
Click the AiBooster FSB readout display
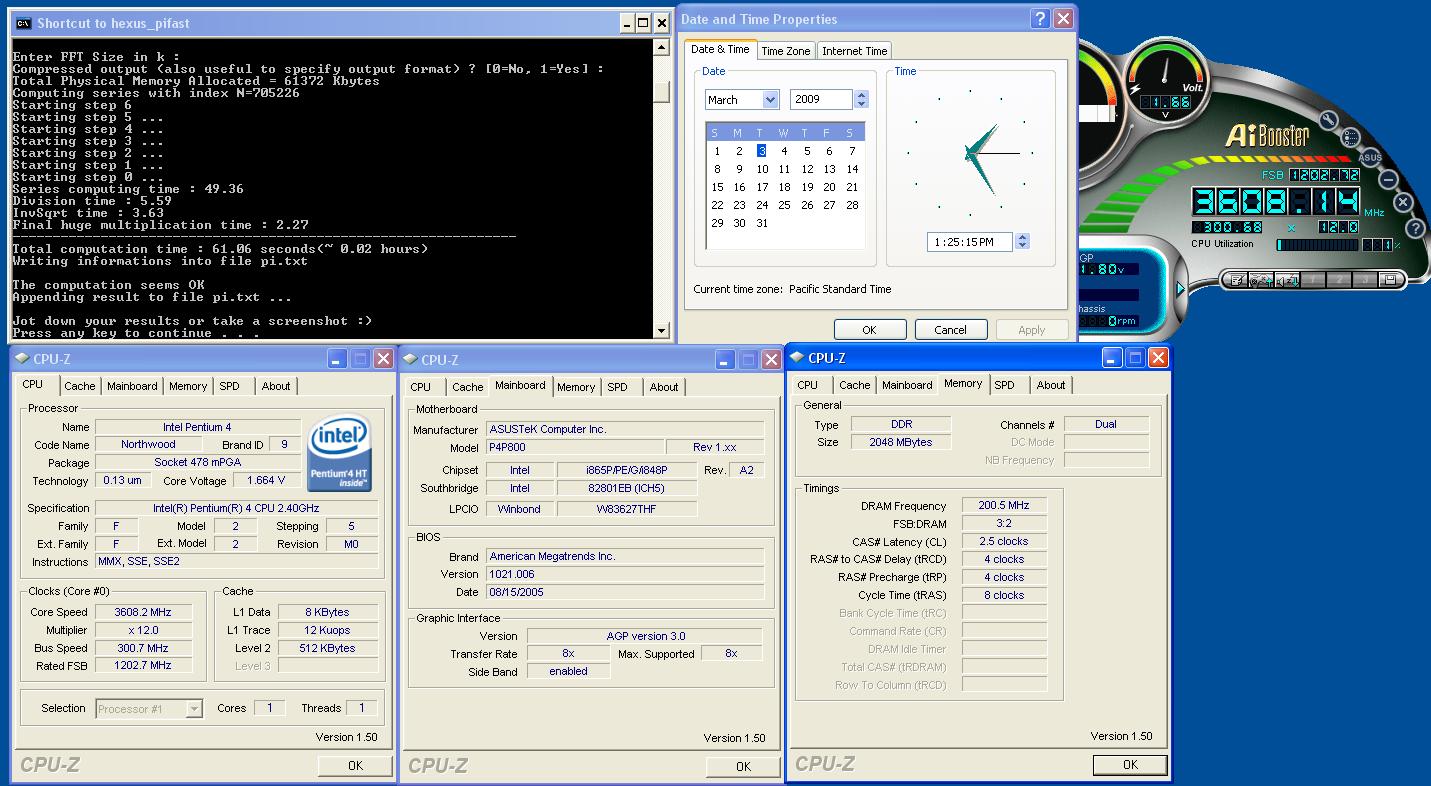coord(1325,175)
